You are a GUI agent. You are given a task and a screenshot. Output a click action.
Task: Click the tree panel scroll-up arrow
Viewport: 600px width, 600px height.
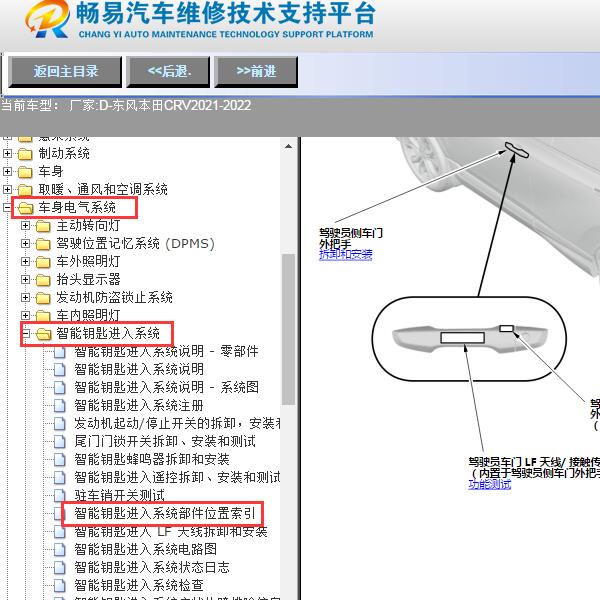pyautogui.click(x=289, y=146)
